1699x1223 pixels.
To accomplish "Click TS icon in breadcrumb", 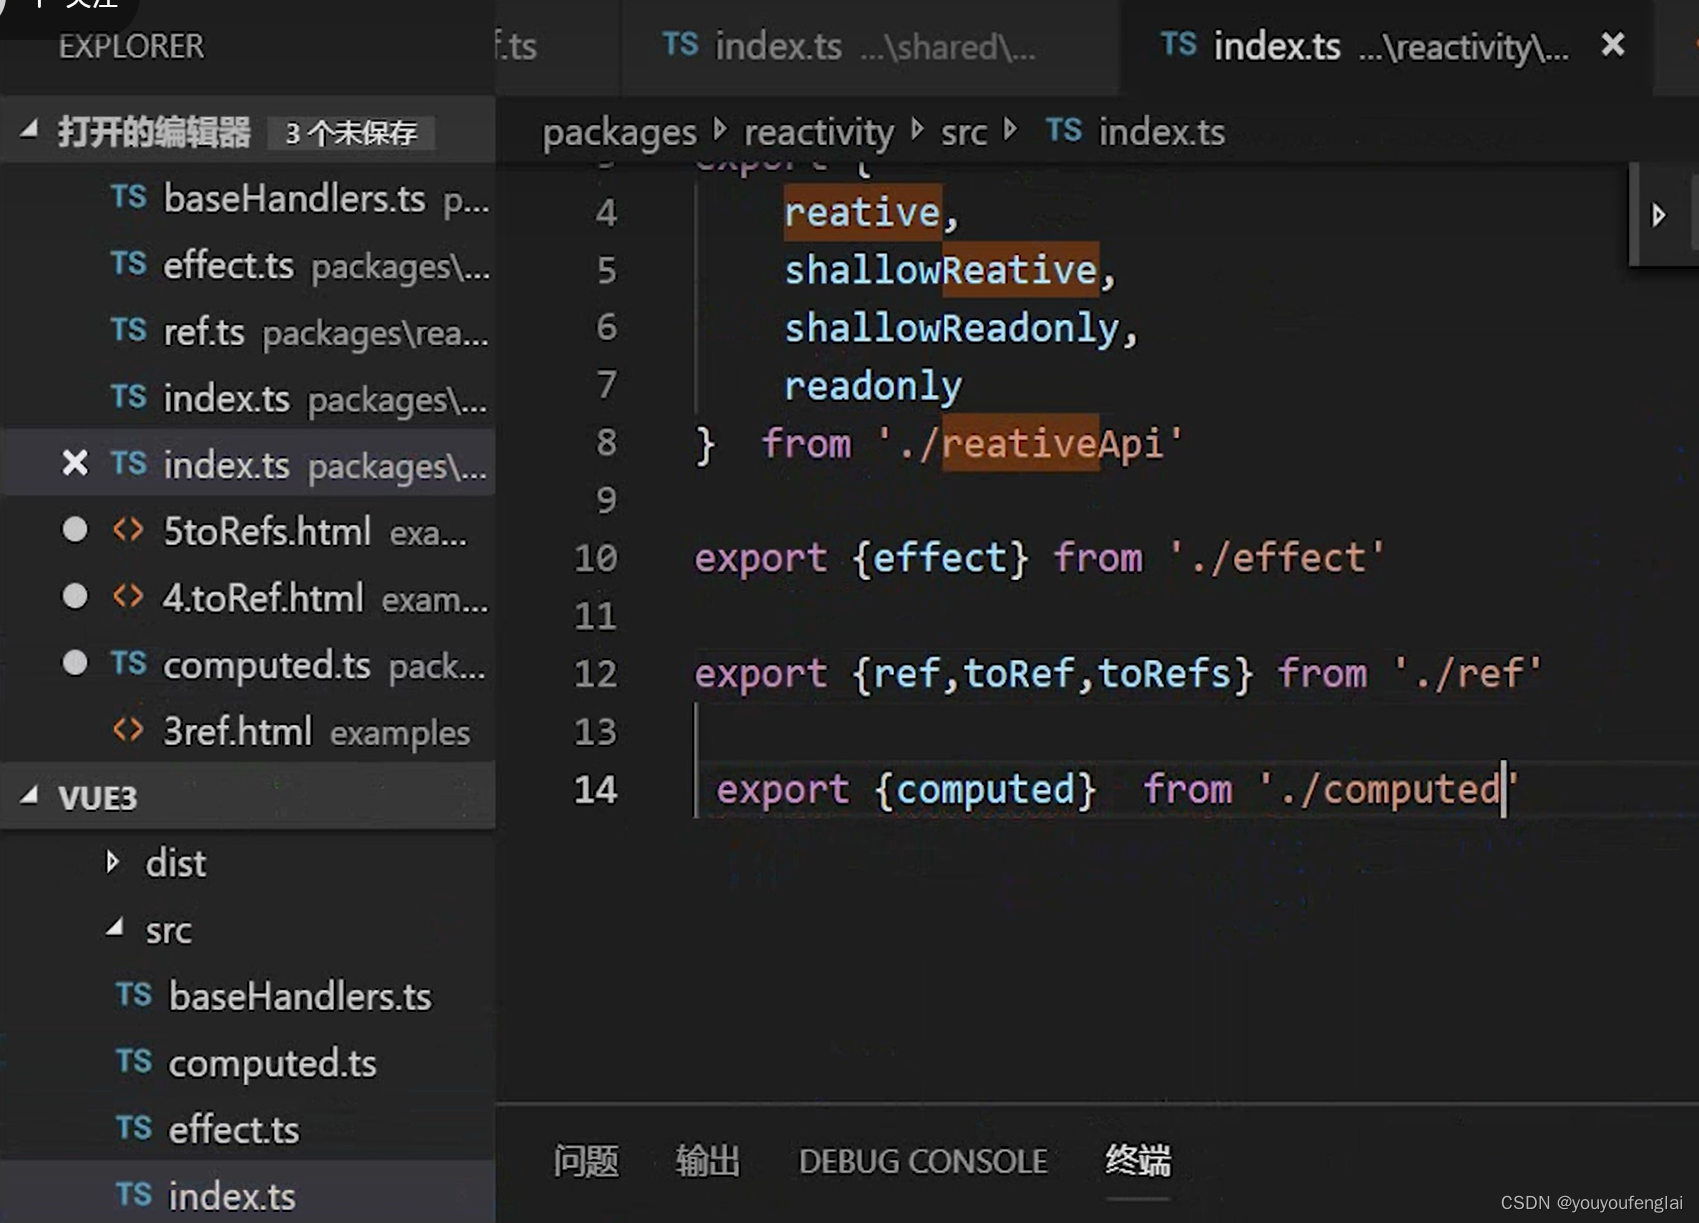I will pyautogui.click(x=1064, y=130).
